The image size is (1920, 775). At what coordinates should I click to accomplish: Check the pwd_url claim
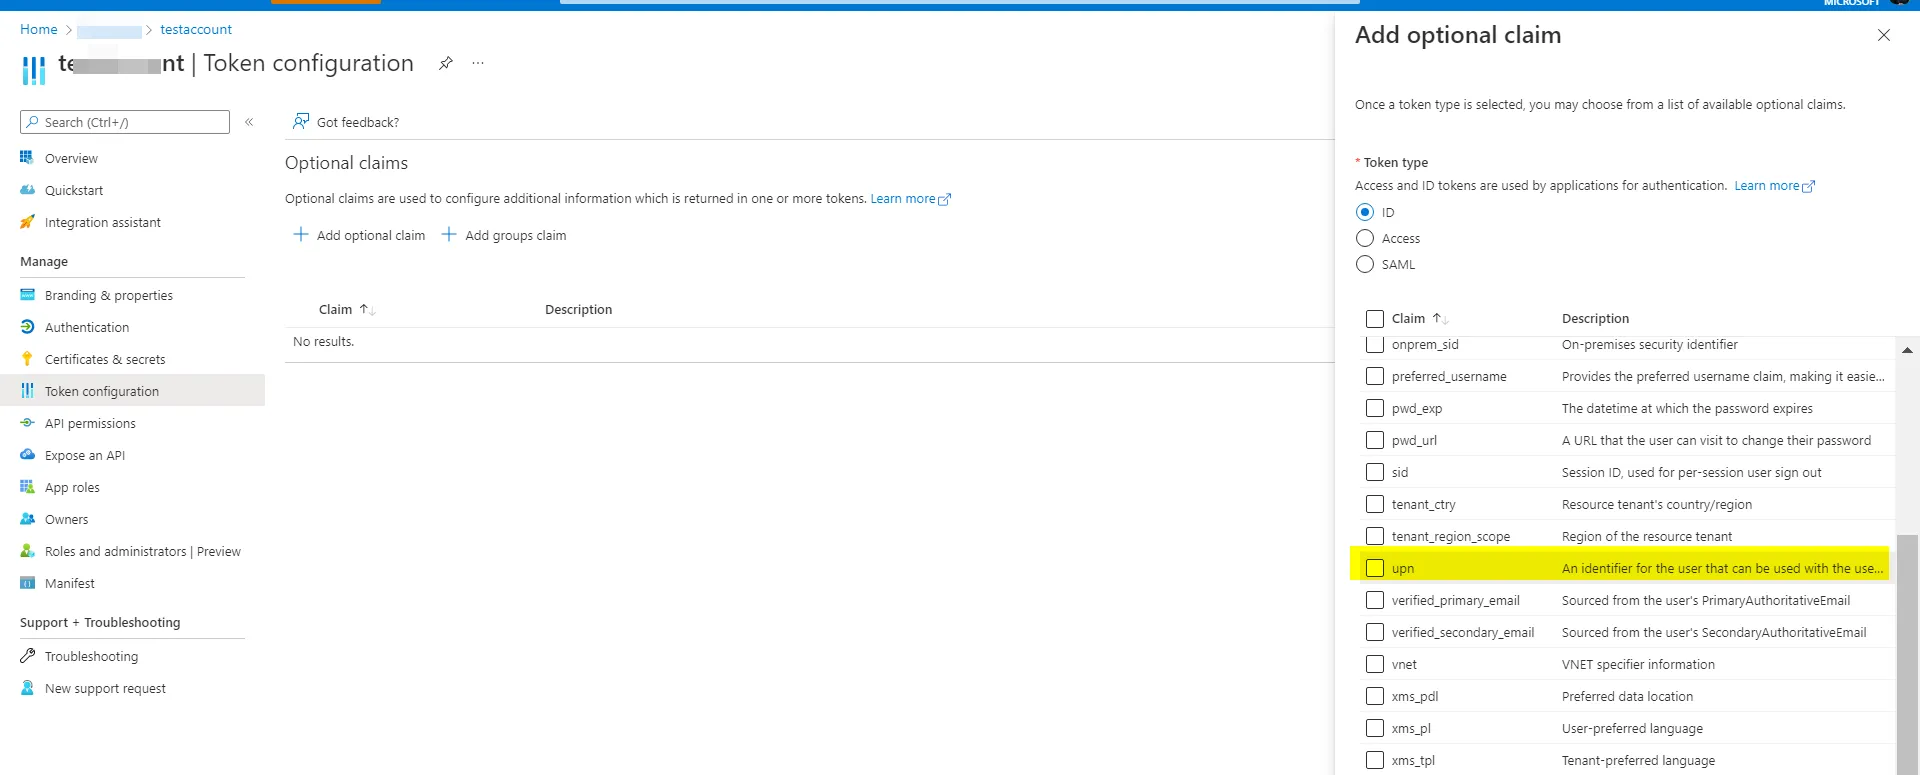(1375, 440)
